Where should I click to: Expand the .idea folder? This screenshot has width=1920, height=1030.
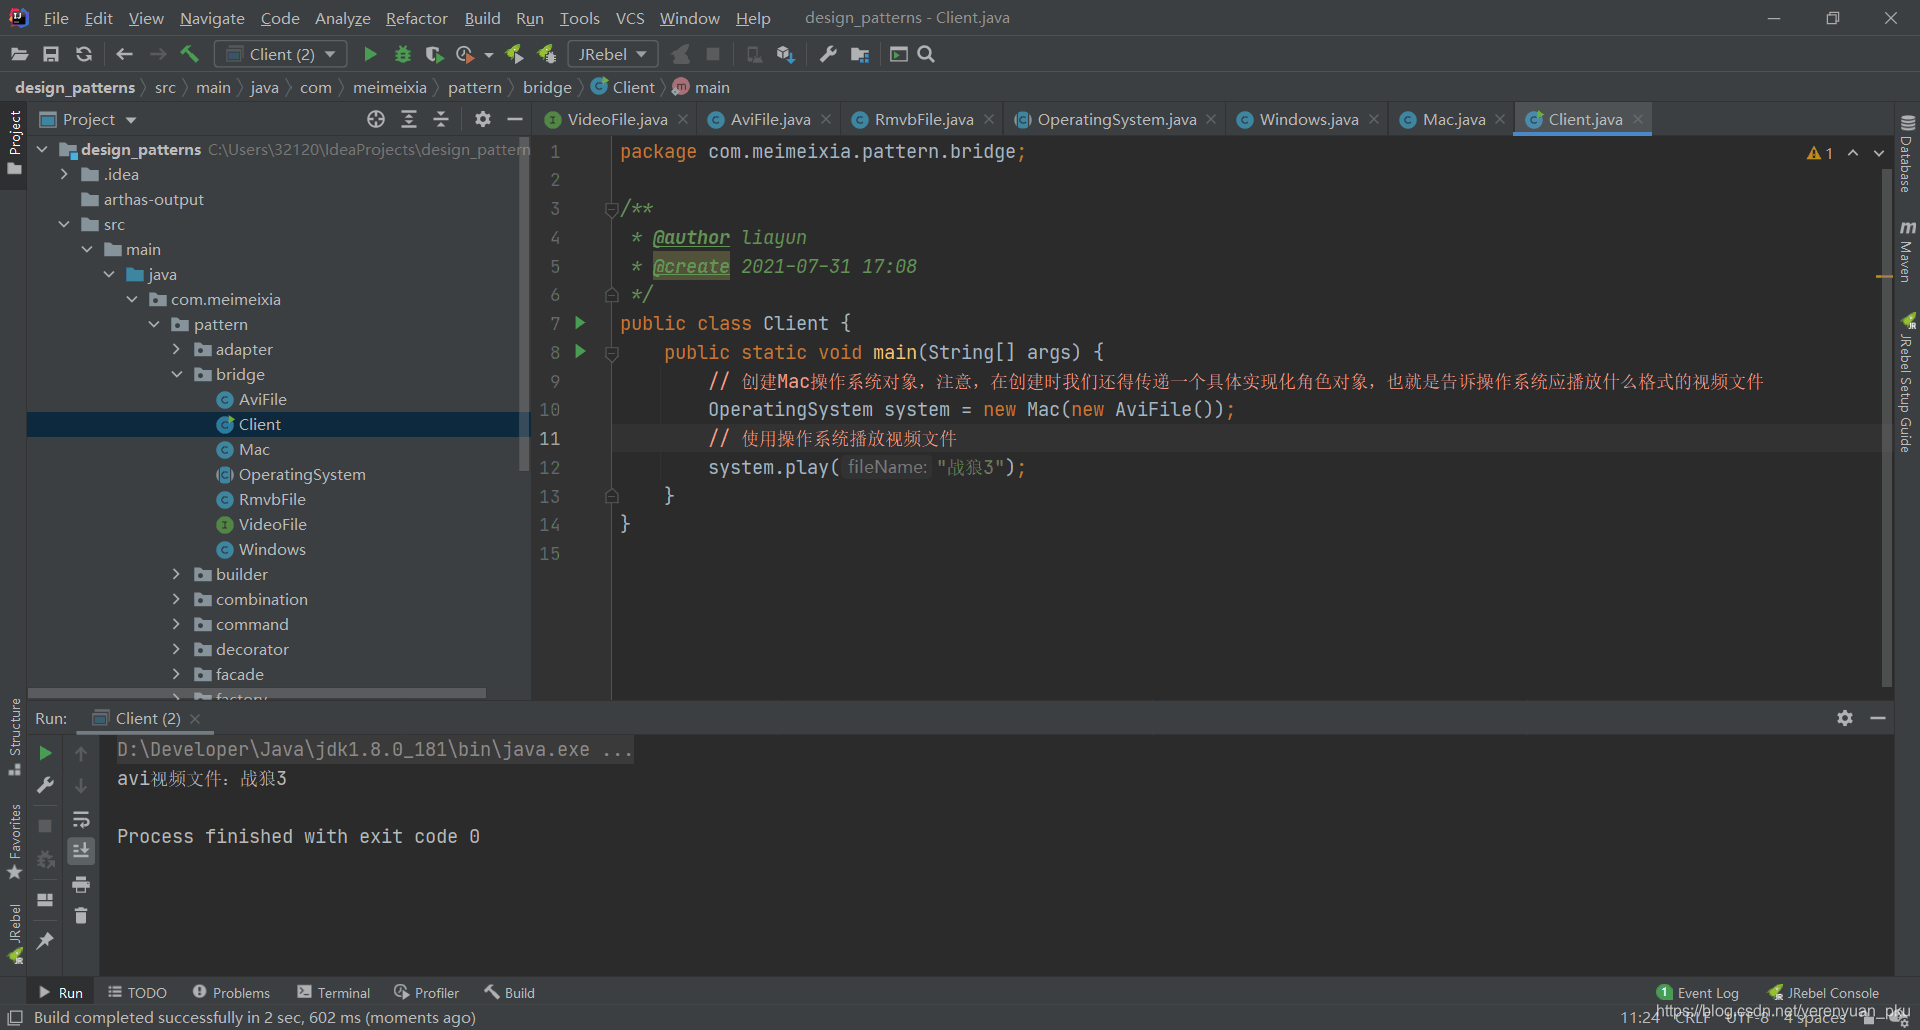point(65,174)
